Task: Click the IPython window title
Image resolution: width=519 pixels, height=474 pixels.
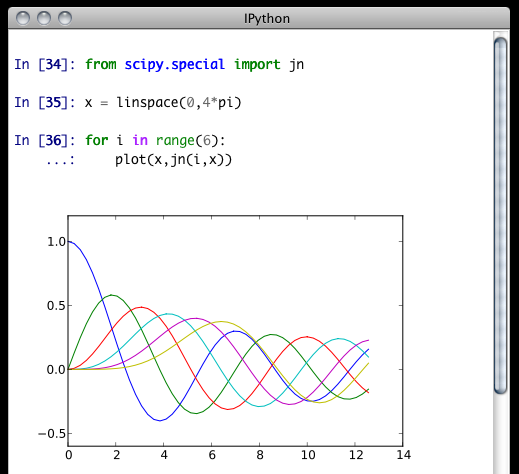Action: [267, 19]
